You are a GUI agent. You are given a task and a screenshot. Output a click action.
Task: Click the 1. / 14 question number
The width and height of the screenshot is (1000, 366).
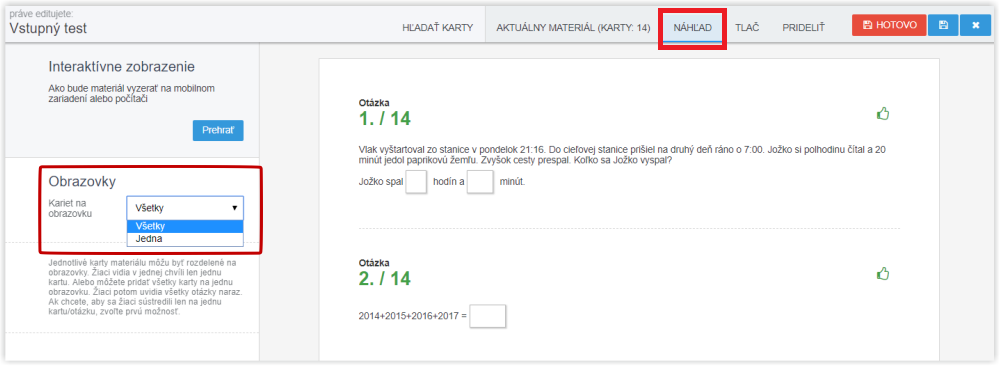click(385, 119)
